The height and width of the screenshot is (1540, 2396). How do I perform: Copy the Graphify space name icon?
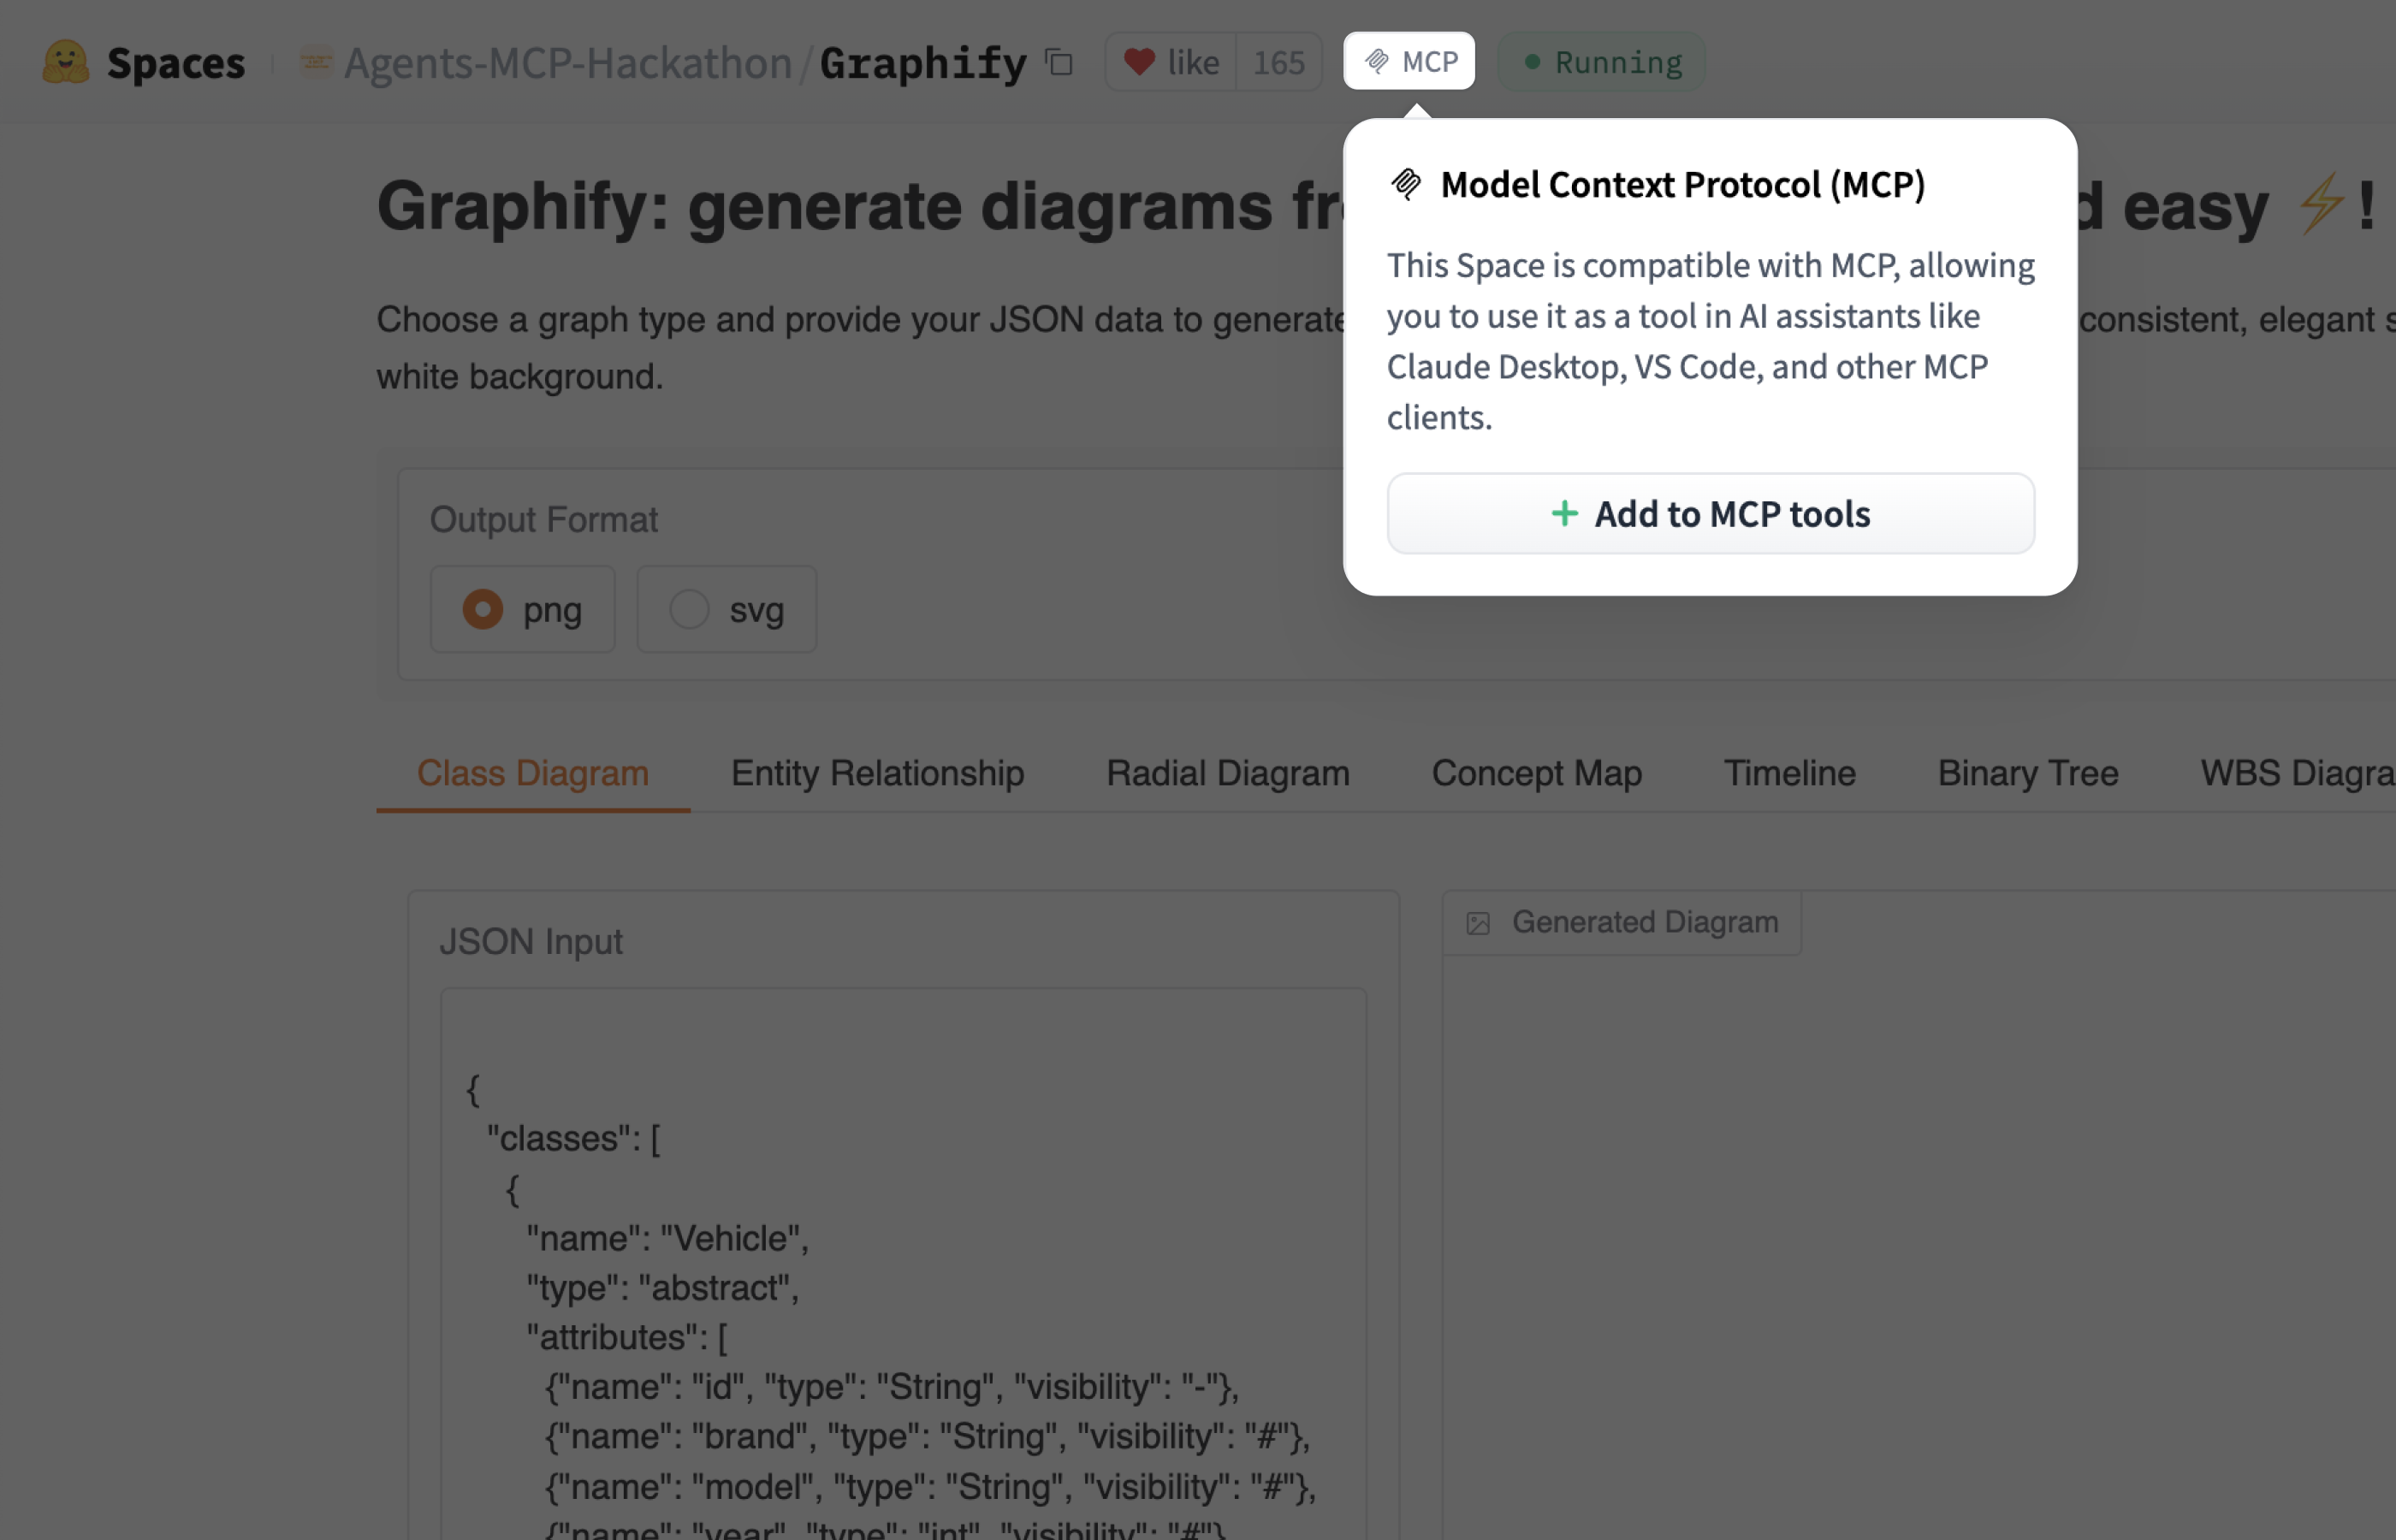pyautogui.click(x=1059, y=62)
